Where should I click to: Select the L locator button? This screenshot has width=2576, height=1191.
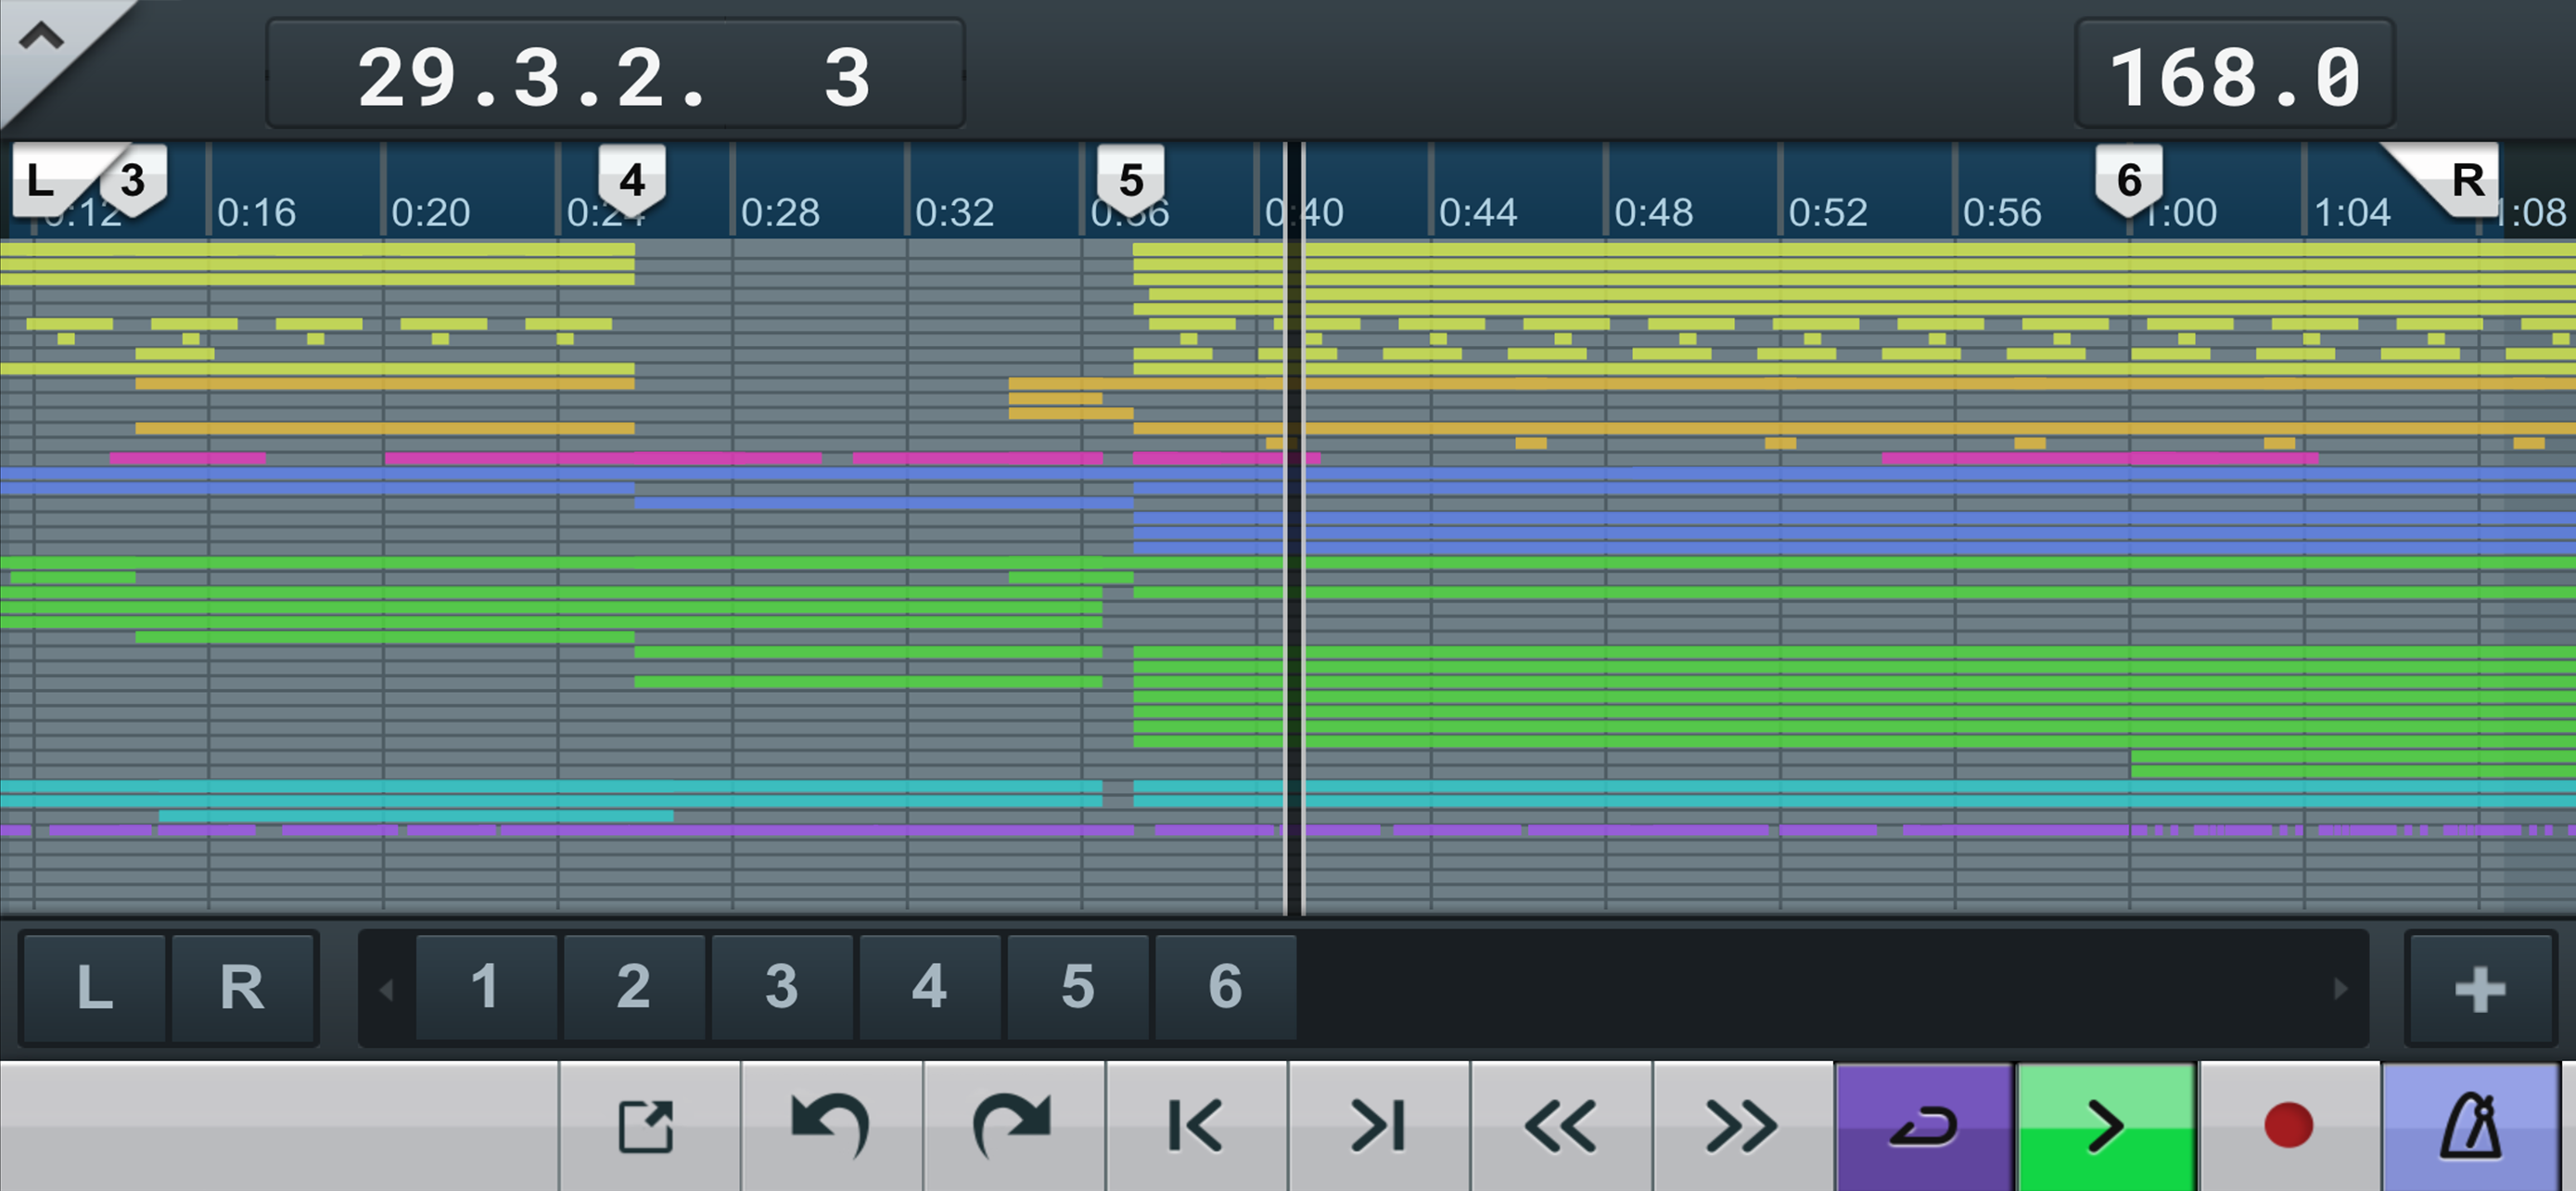pos(95,988)
